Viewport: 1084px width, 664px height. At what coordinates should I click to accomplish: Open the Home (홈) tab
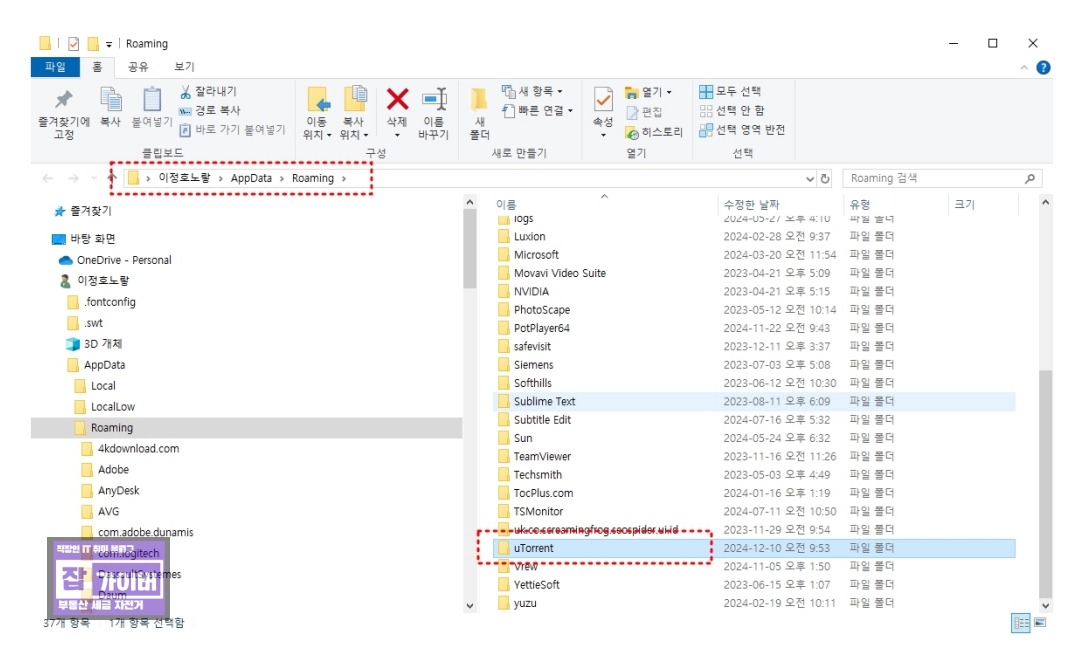(97, 66)
